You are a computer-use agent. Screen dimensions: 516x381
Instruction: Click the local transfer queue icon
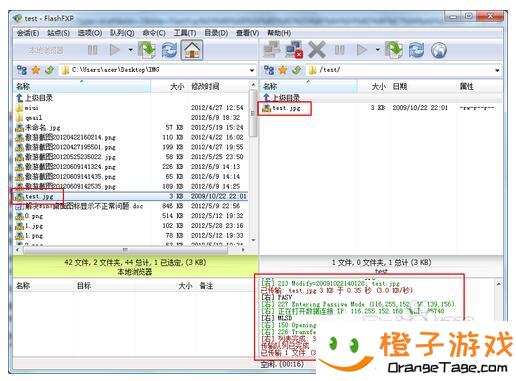coord(147,50)
